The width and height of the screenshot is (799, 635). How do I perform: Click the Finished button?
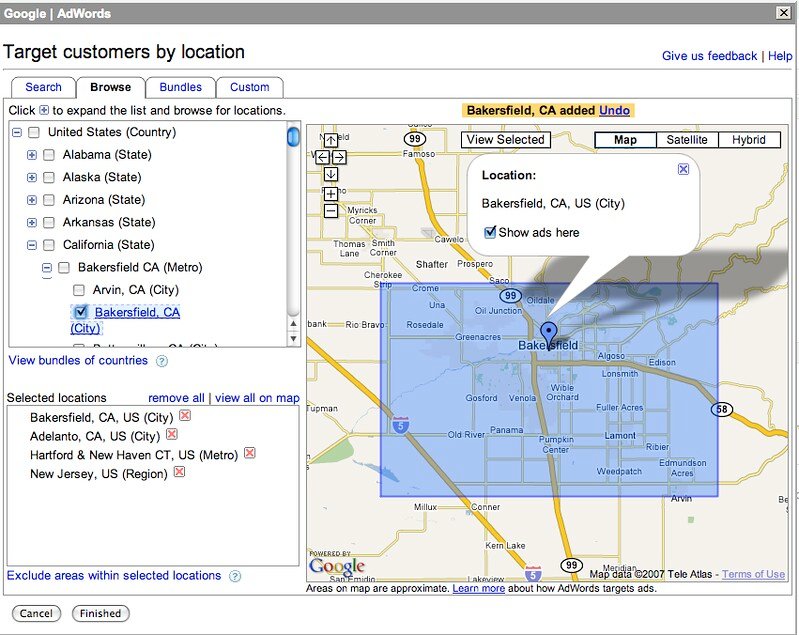click(x=100, y=613)
